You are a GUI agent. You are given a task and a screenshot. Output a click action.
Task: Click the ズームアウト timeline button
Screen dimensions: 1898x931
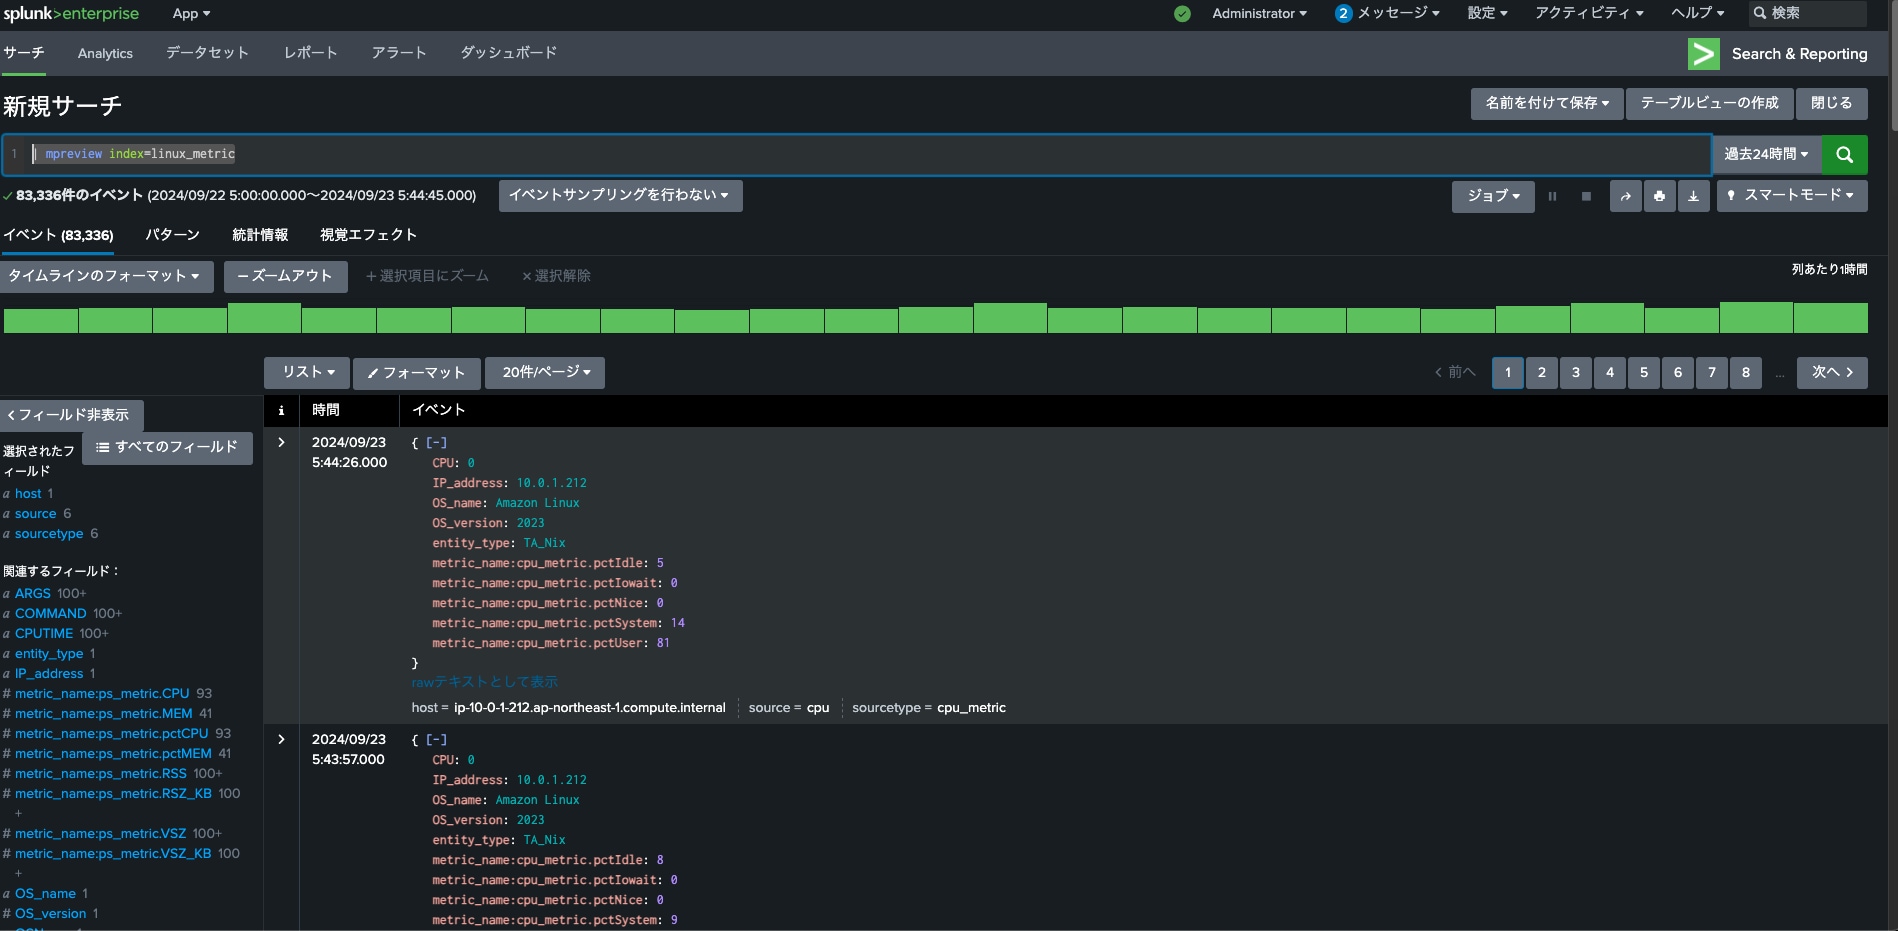(285, 276)
